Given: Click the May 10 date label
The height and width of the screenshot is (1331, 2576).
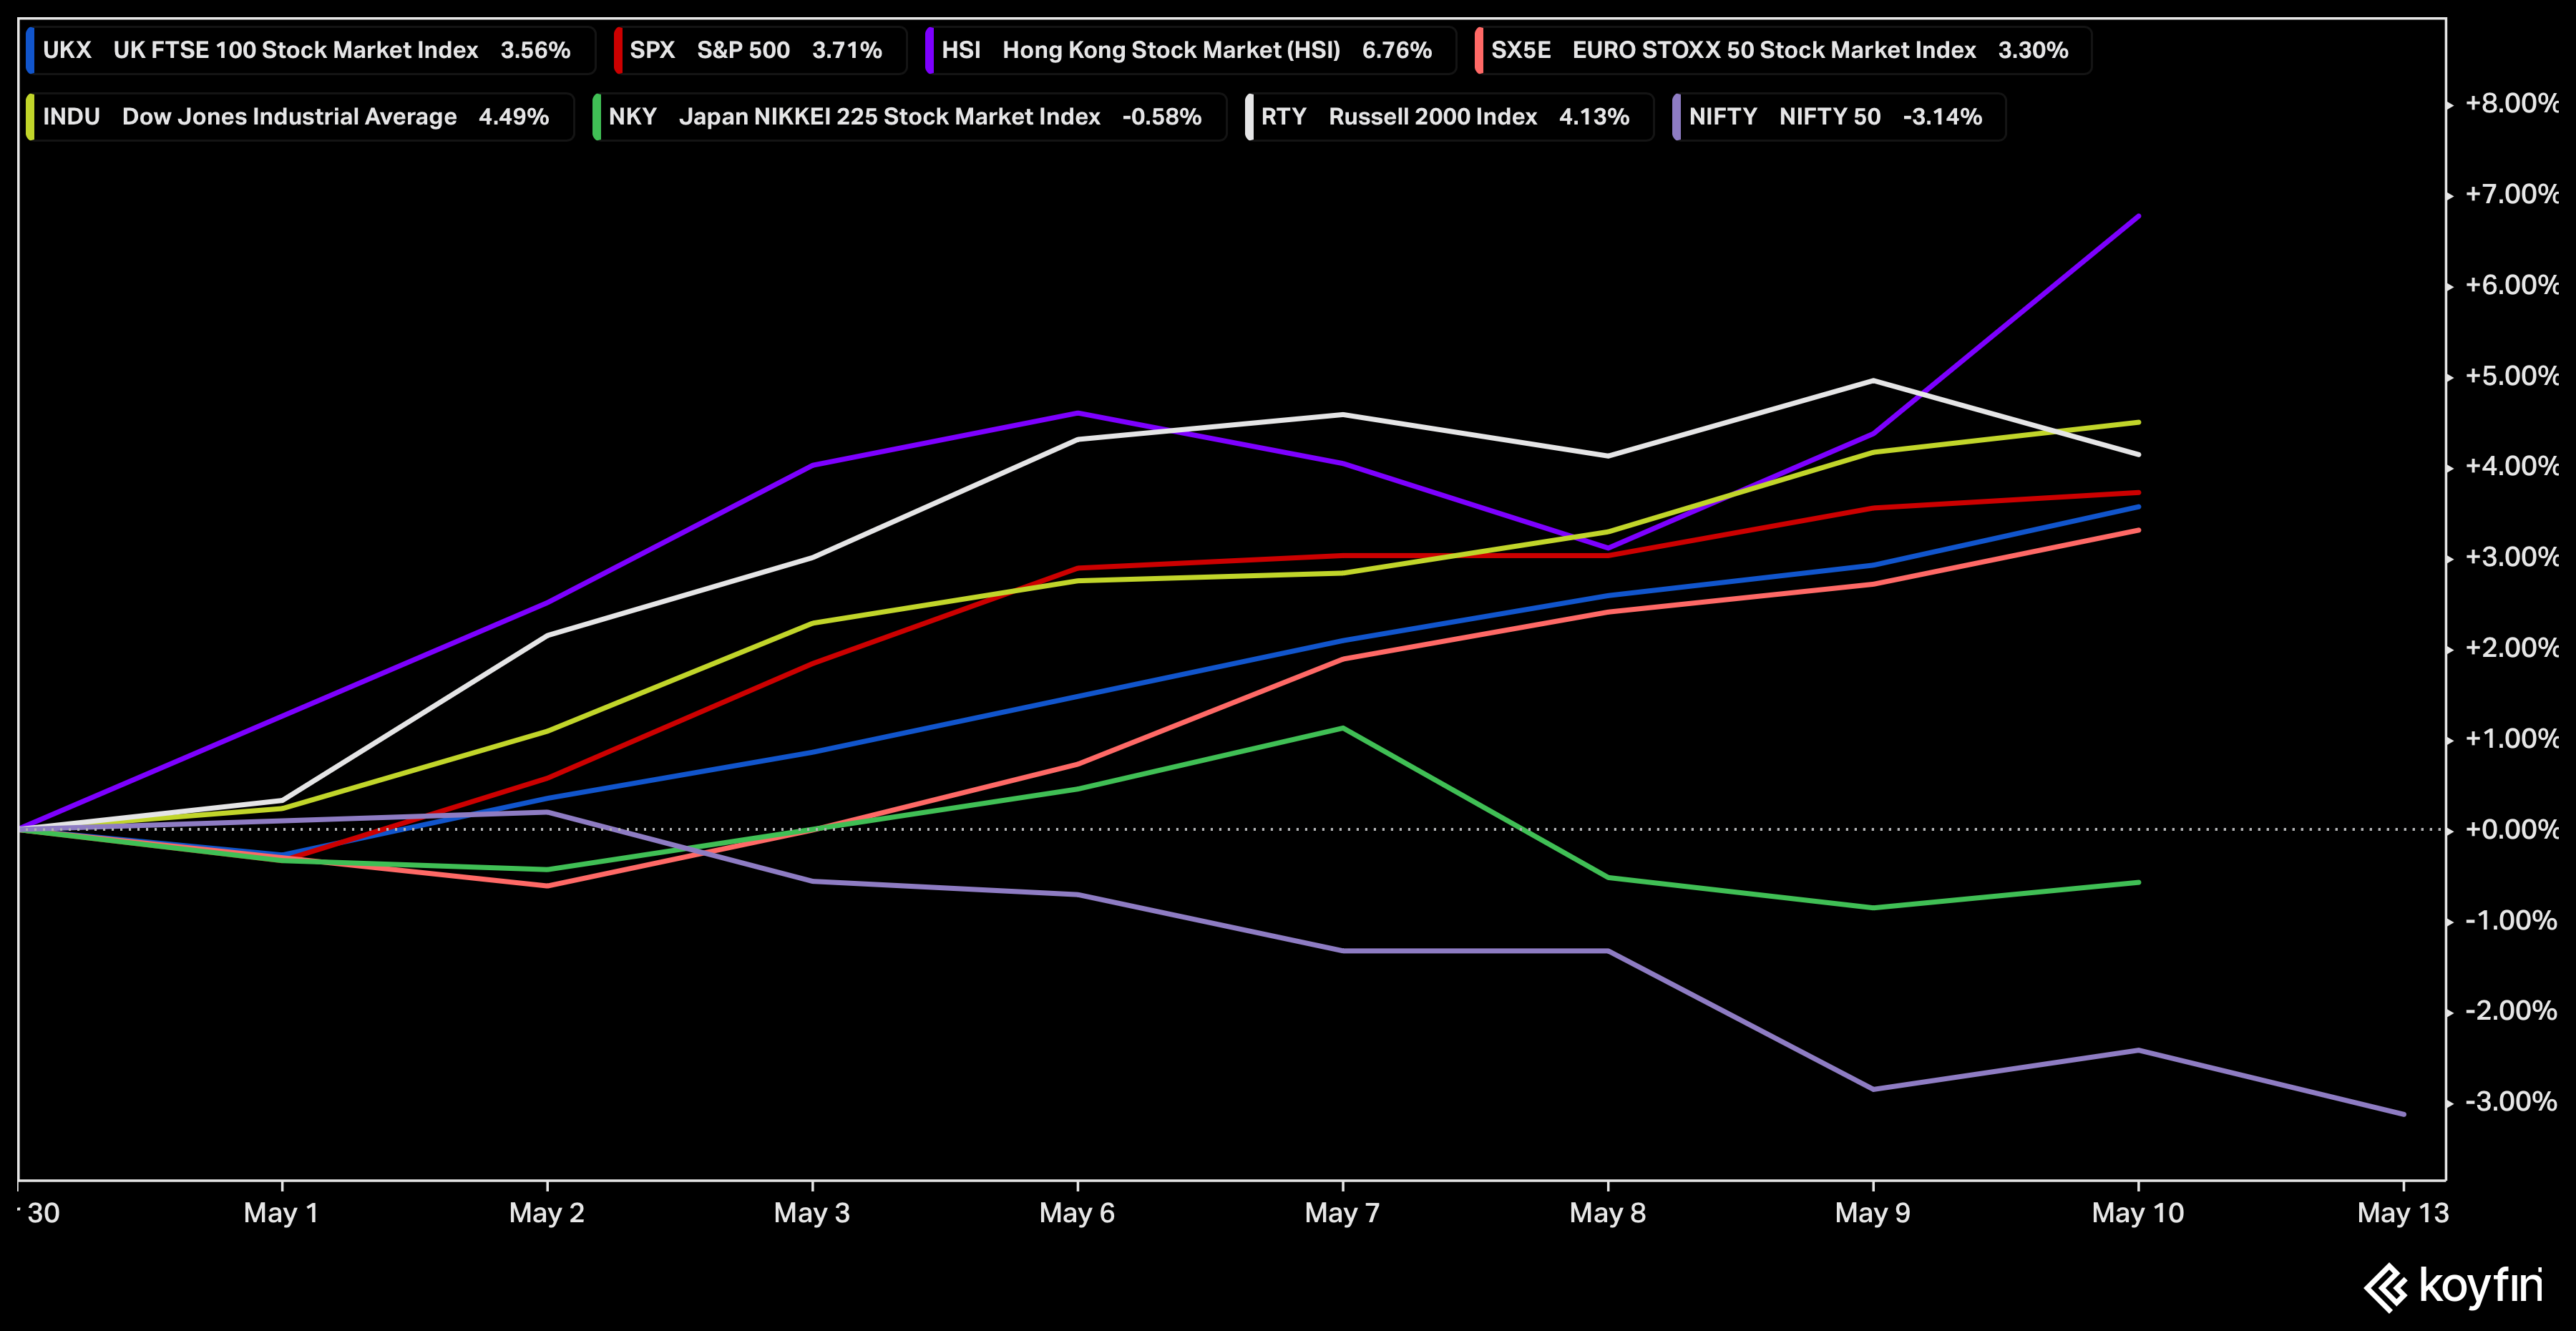Looking at the screenshot, I should (x=2138, y=1213).
